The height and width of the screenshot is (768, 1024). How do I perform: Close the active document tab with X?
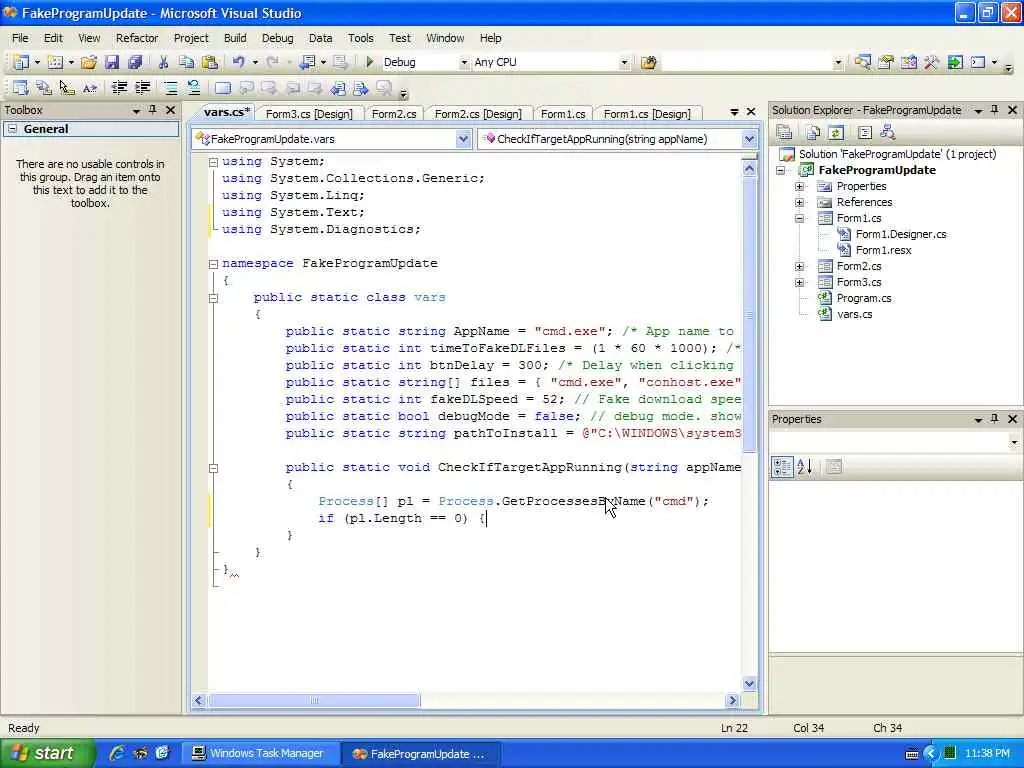[751, 112]
